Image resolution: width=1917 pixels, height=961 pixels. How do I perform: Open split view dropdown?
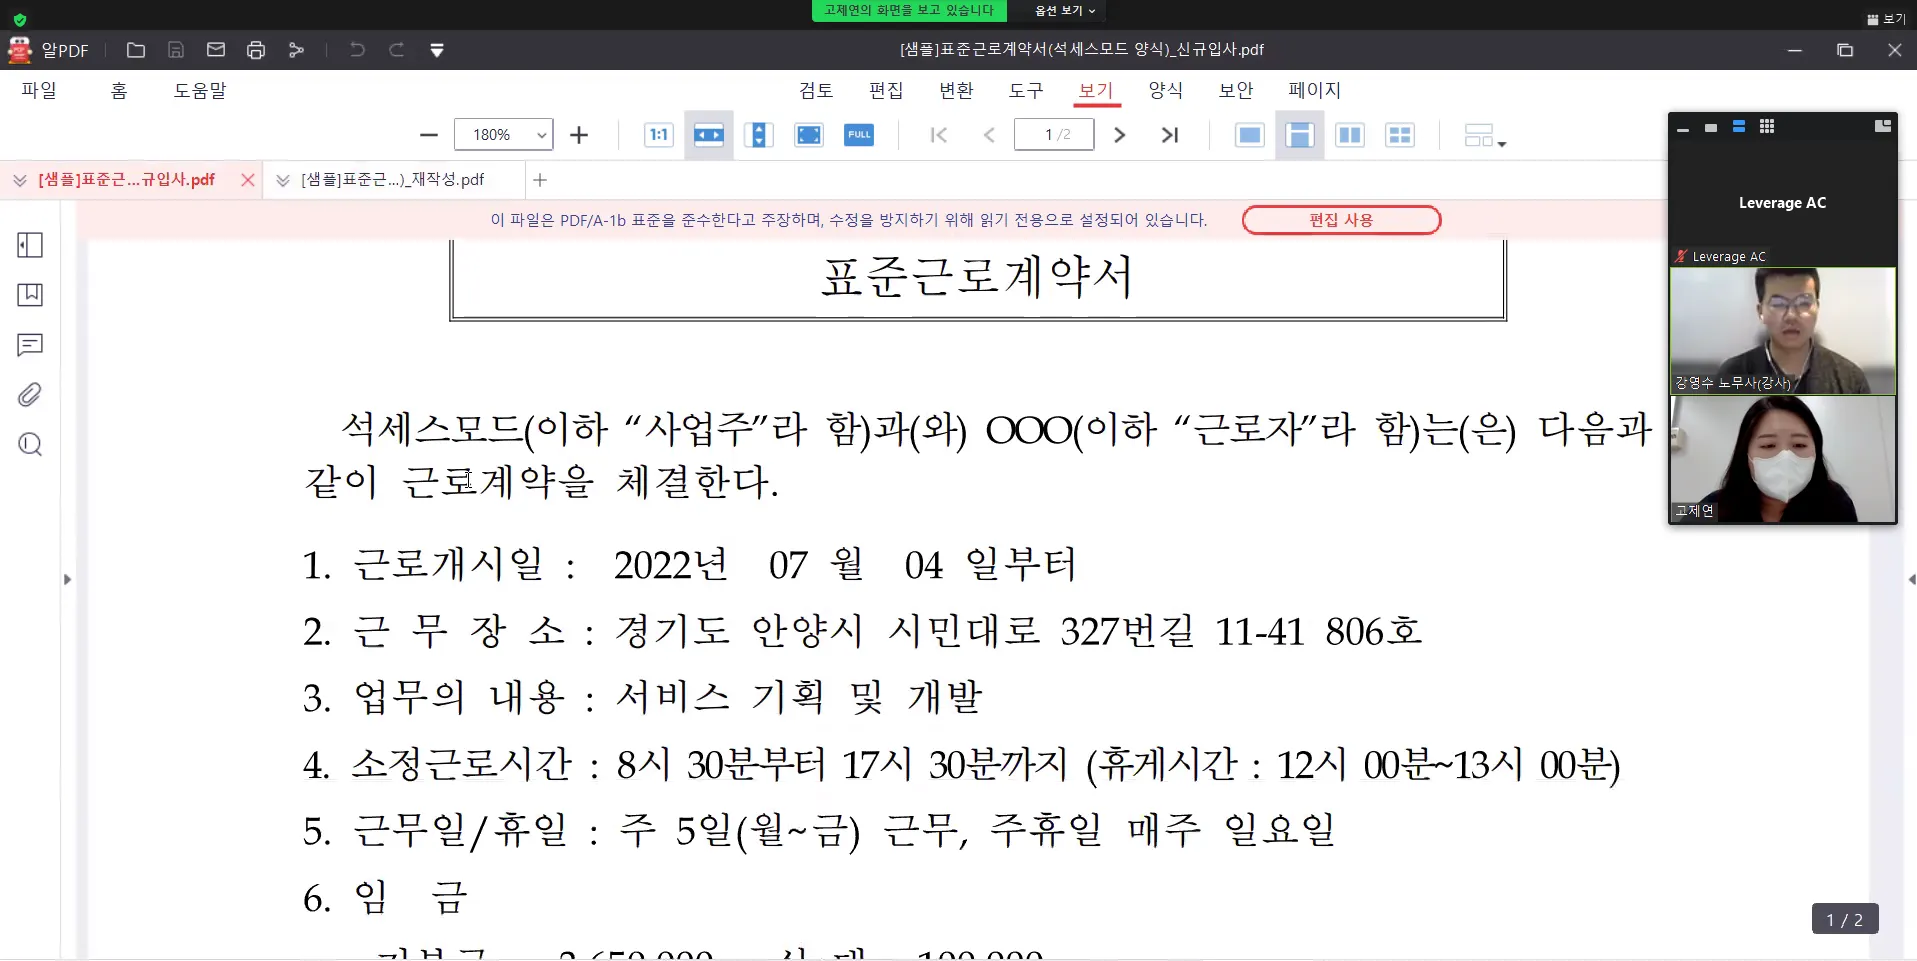(1485, 135)
